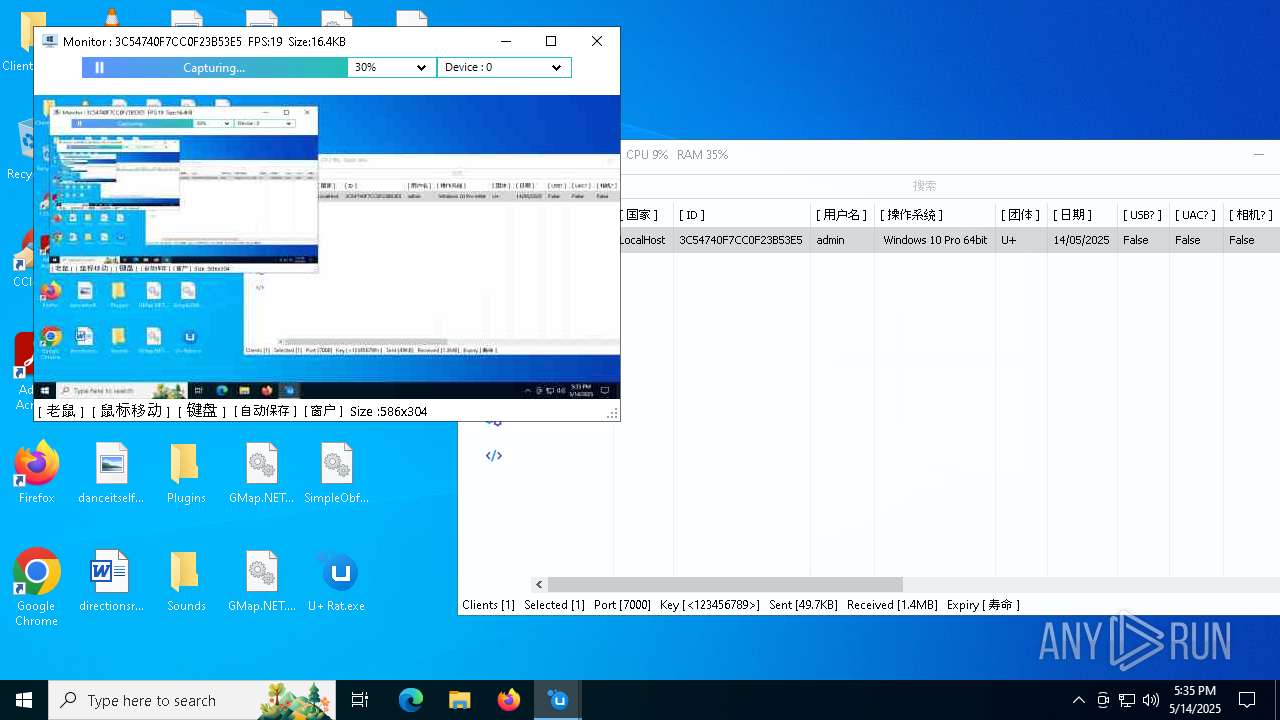Click the remote desktop preview in Monitor
The height and width of the screenshot is (720, 1280).
(327, 248)
